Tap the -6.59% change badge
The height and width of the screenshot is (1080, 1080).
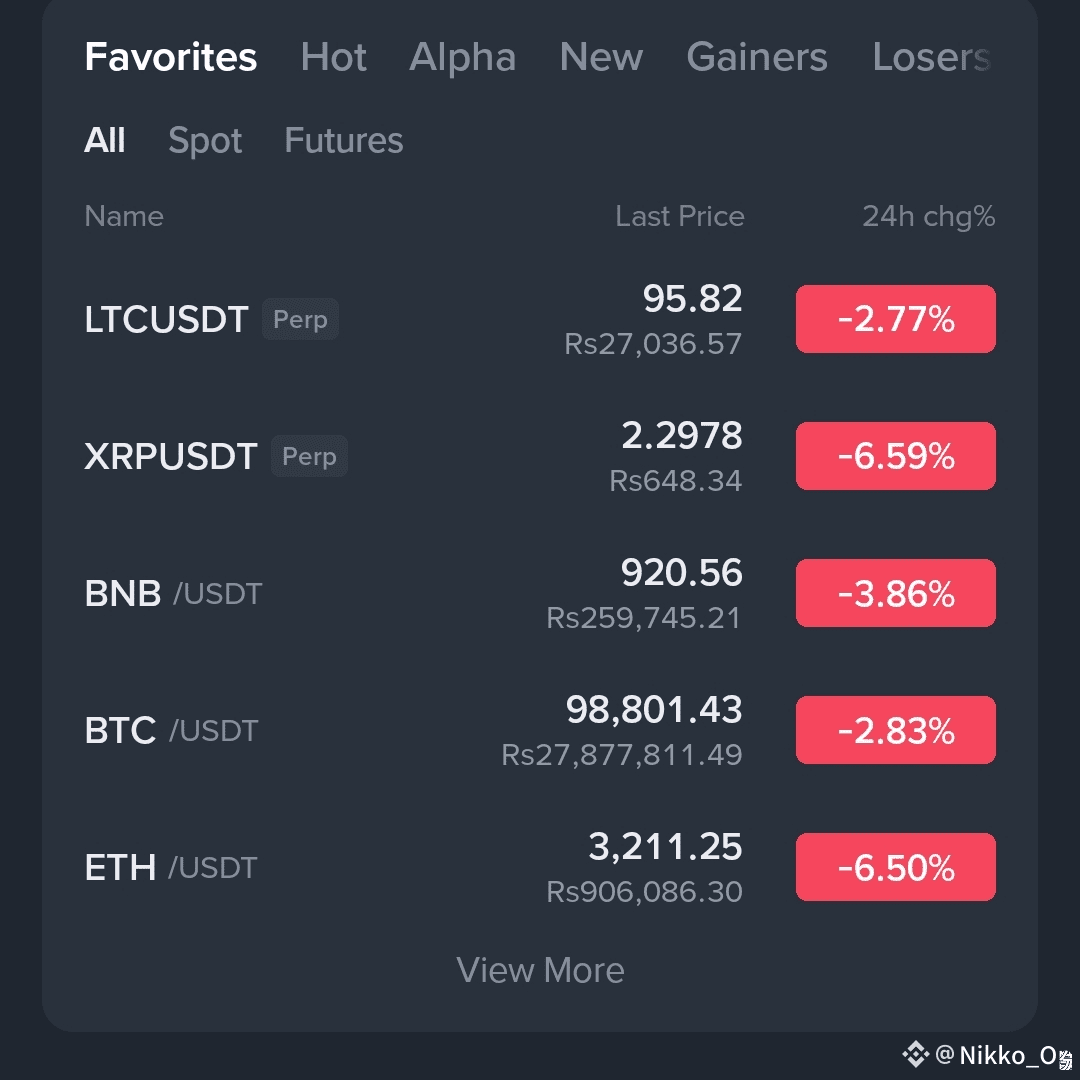coord(895,457)
